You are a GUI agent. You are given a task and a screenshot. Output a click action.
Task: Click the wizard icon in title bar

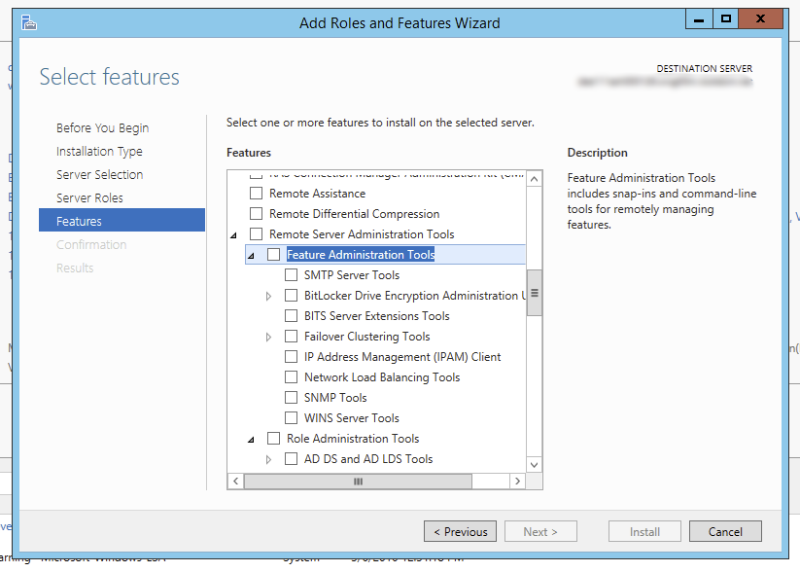pyautogui.click(x=31, y=22)
